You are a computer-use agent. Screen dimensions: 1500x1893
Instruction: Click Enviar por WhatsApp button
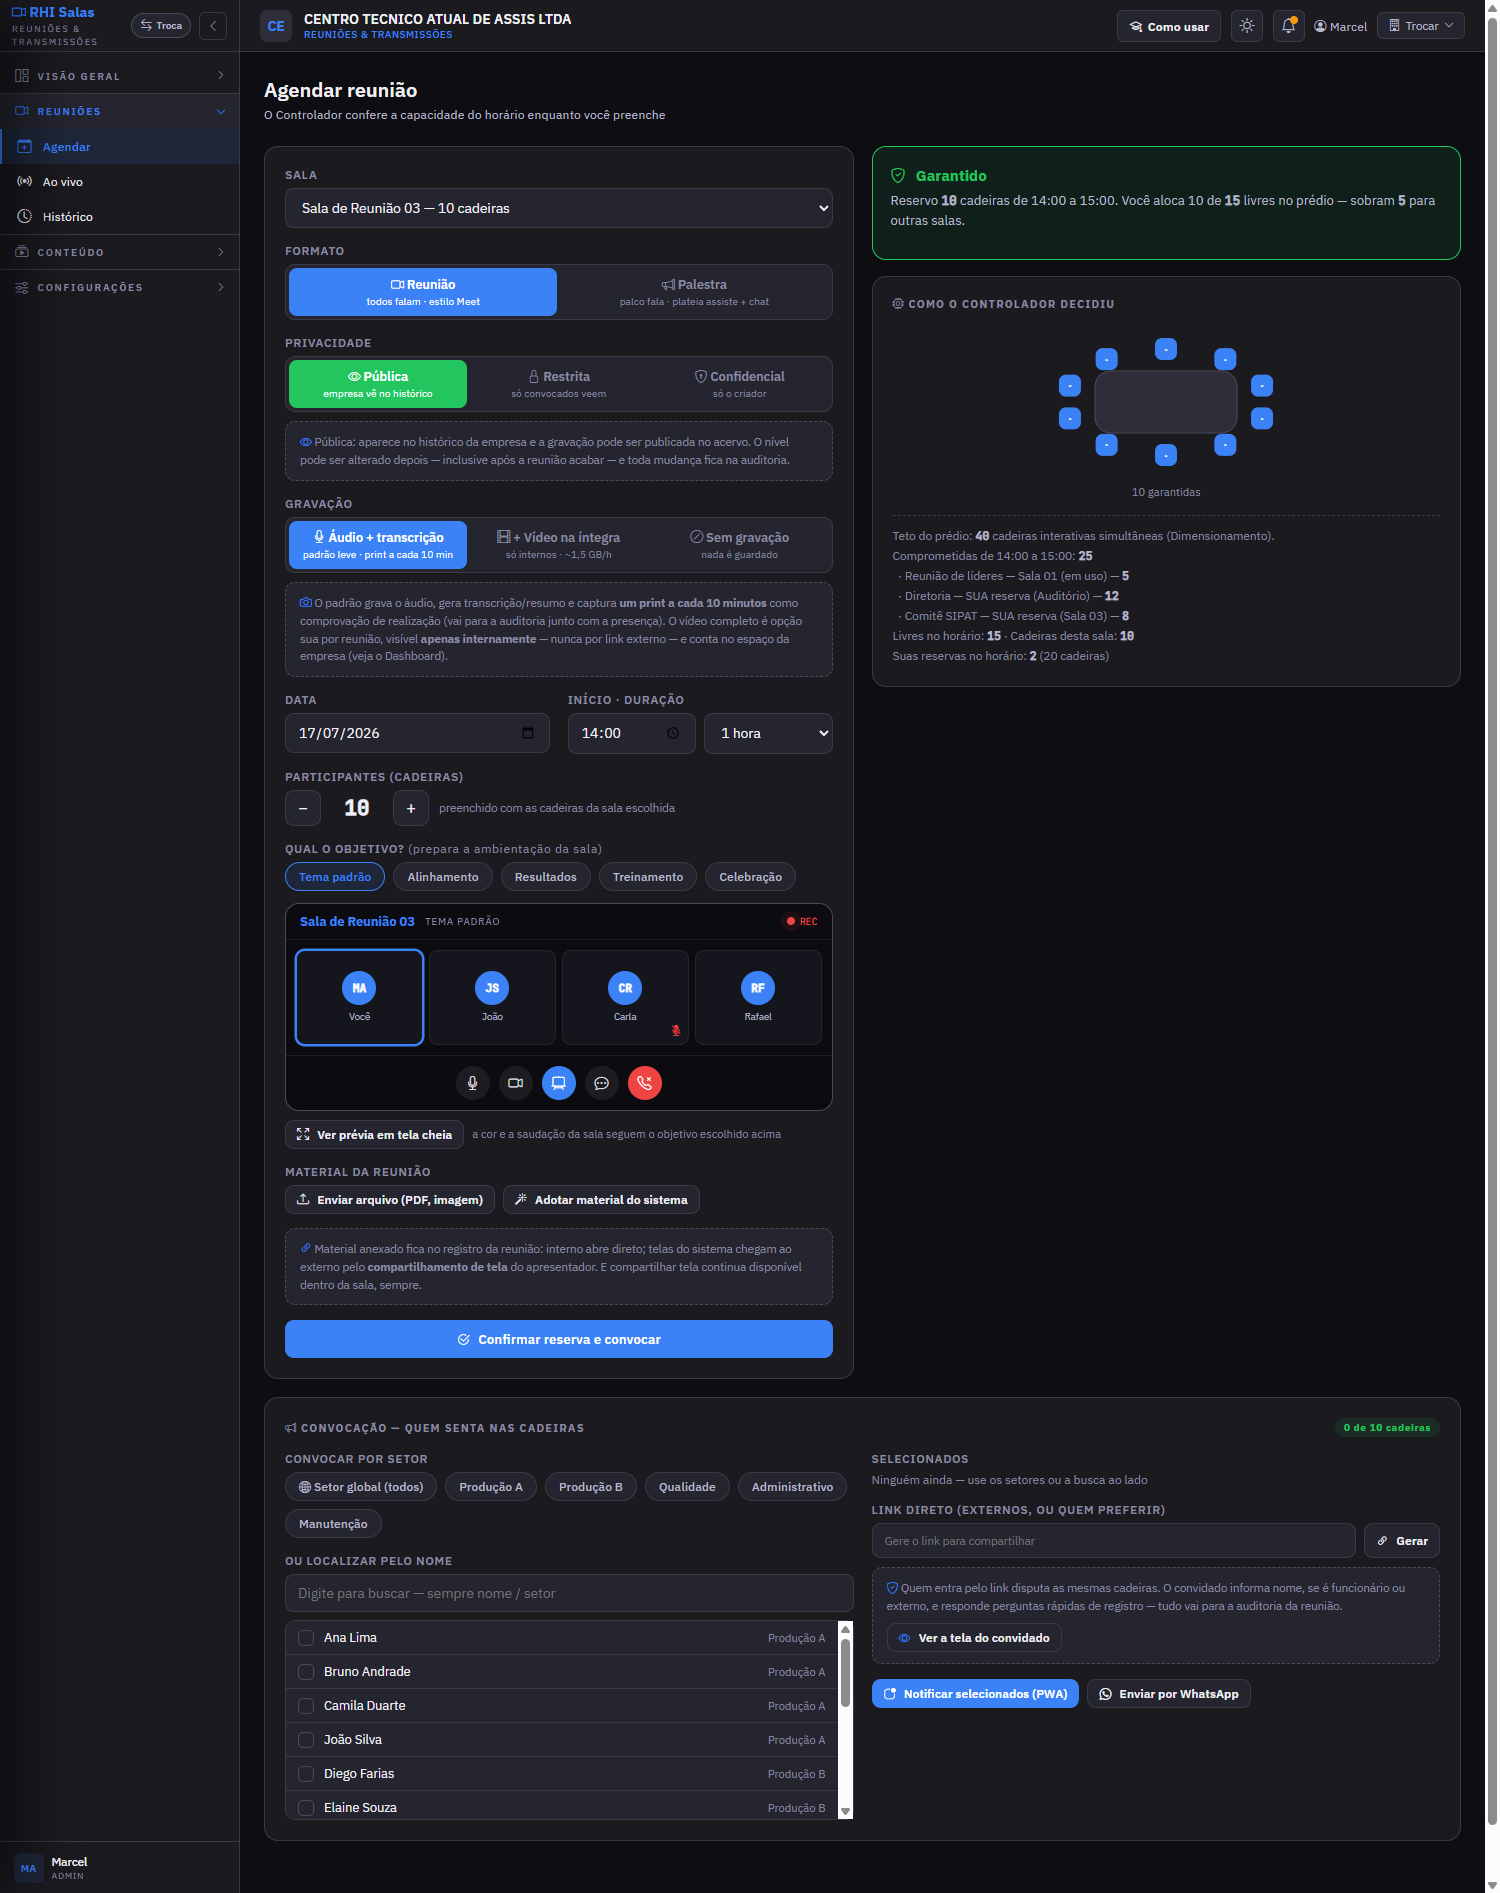click(1169, 1694)
